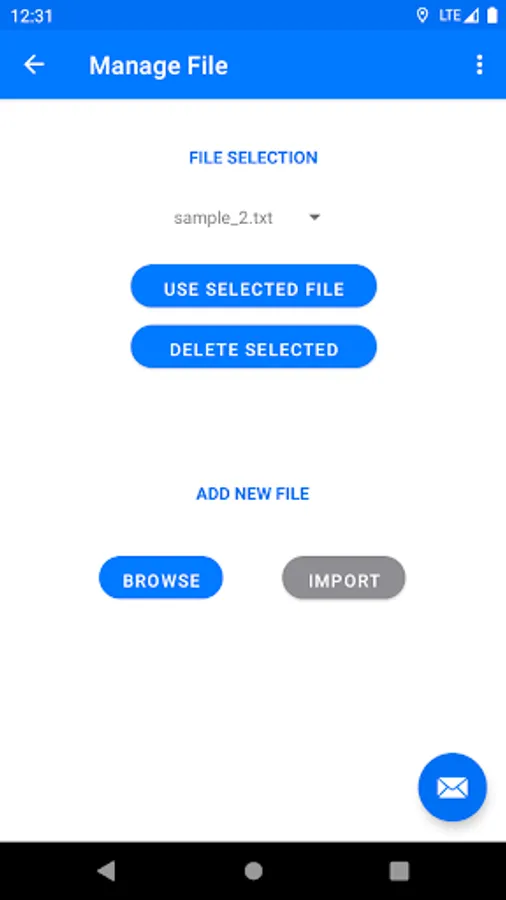Image resolution: width=506 pixels, height=900 pixels.
Task: Tap the floating email envelope button
Action: 452,787
